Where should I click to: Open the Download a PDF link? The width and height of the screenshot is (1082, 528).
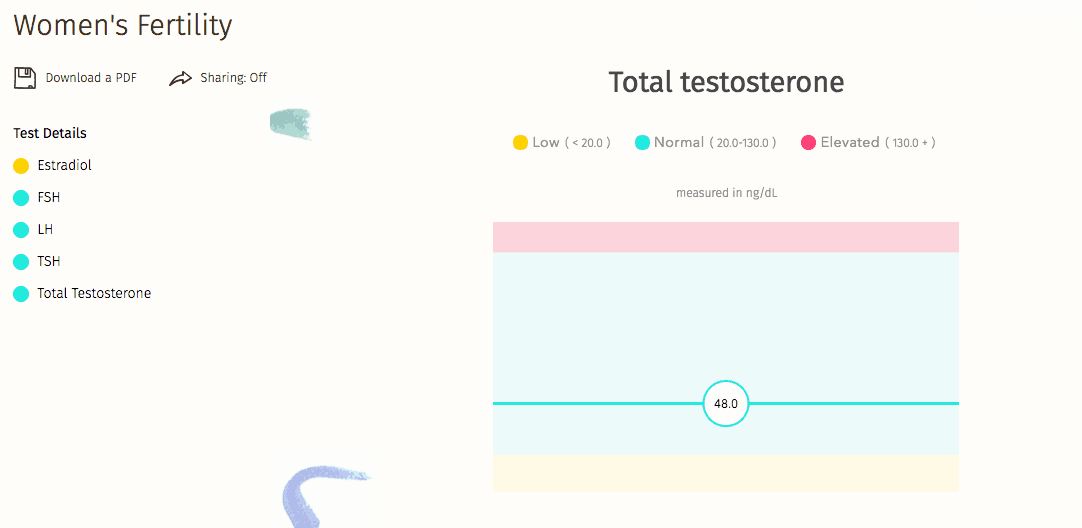pos(91,78)
